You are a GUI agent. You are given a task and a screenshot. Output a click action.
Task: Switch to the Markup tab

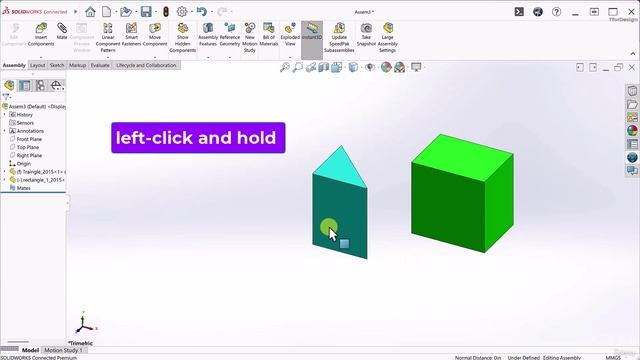(78, 65)
